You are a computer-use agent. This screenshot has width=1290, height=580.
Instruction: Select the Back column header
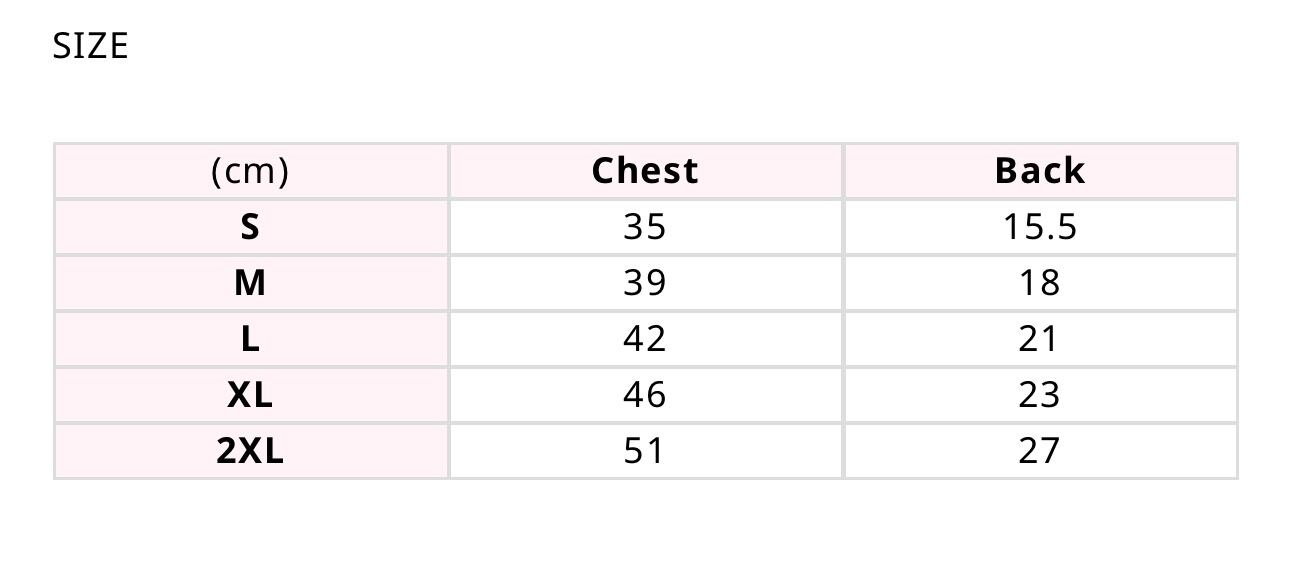1039,171
